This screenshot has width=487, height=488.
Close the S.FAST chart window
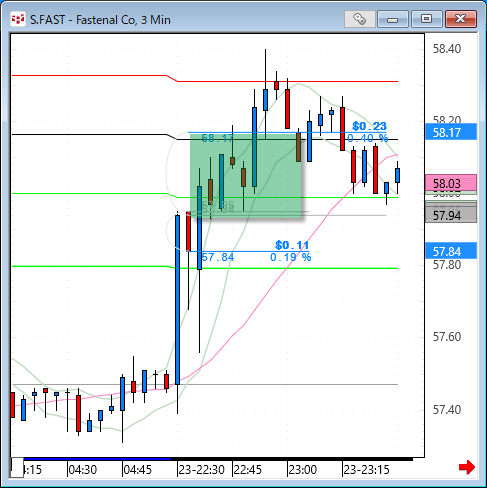coord(461,19)
